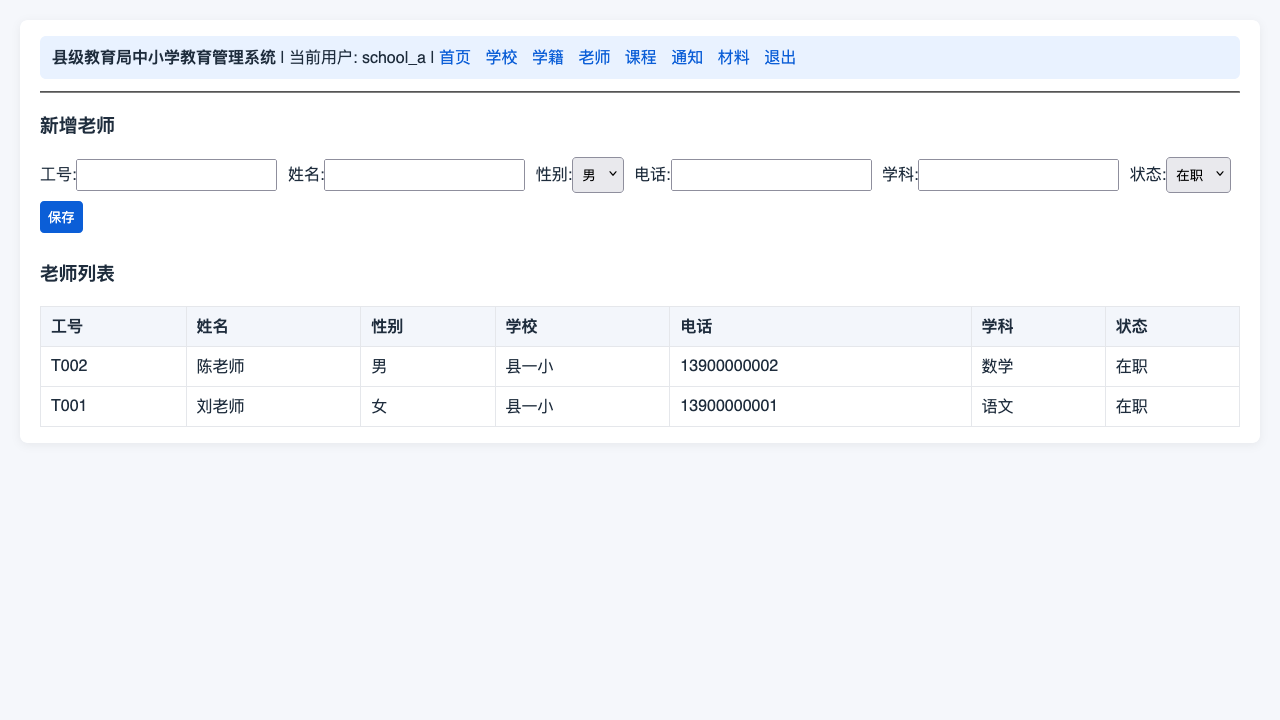Open the 材料 navigation link
The width and height of the screenshot is (1280, 720).
click(x=734, y=57)
